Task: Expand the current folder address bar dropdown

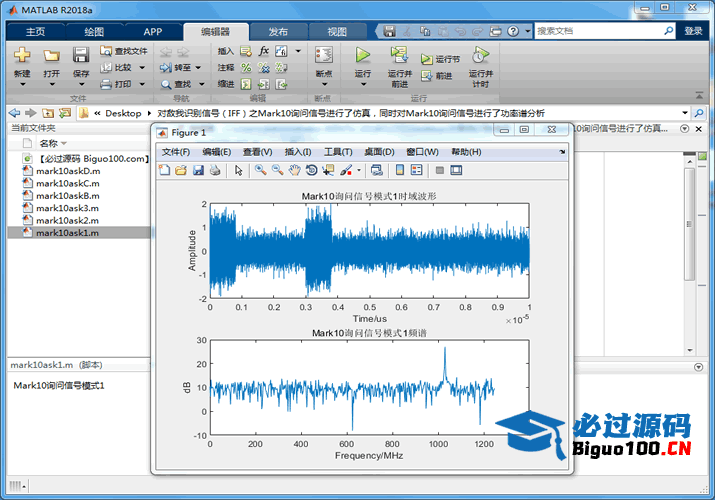Action: pyautogui.click(x=685, y=113)
